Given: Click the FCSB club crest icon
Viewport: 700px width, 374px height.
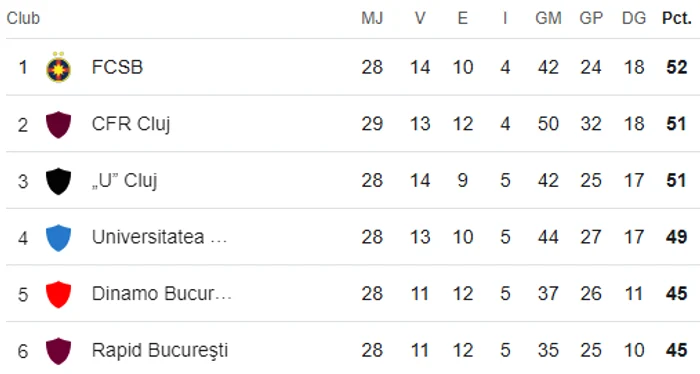Looking at the screenshot, I should pos(58,67).
